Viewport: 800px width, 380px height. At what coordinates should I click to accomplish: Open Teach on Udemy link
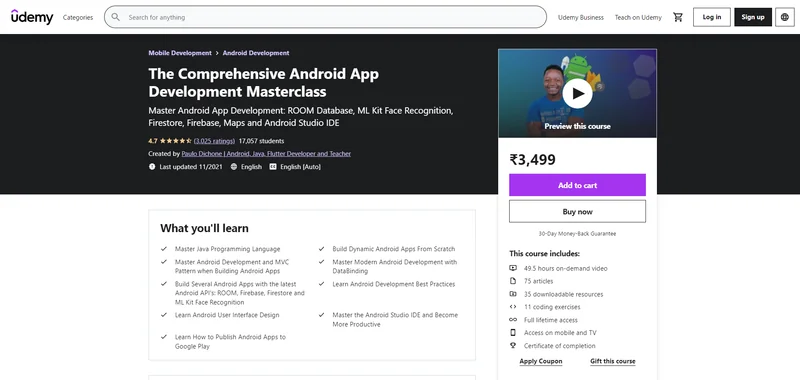tap(638, 17)
